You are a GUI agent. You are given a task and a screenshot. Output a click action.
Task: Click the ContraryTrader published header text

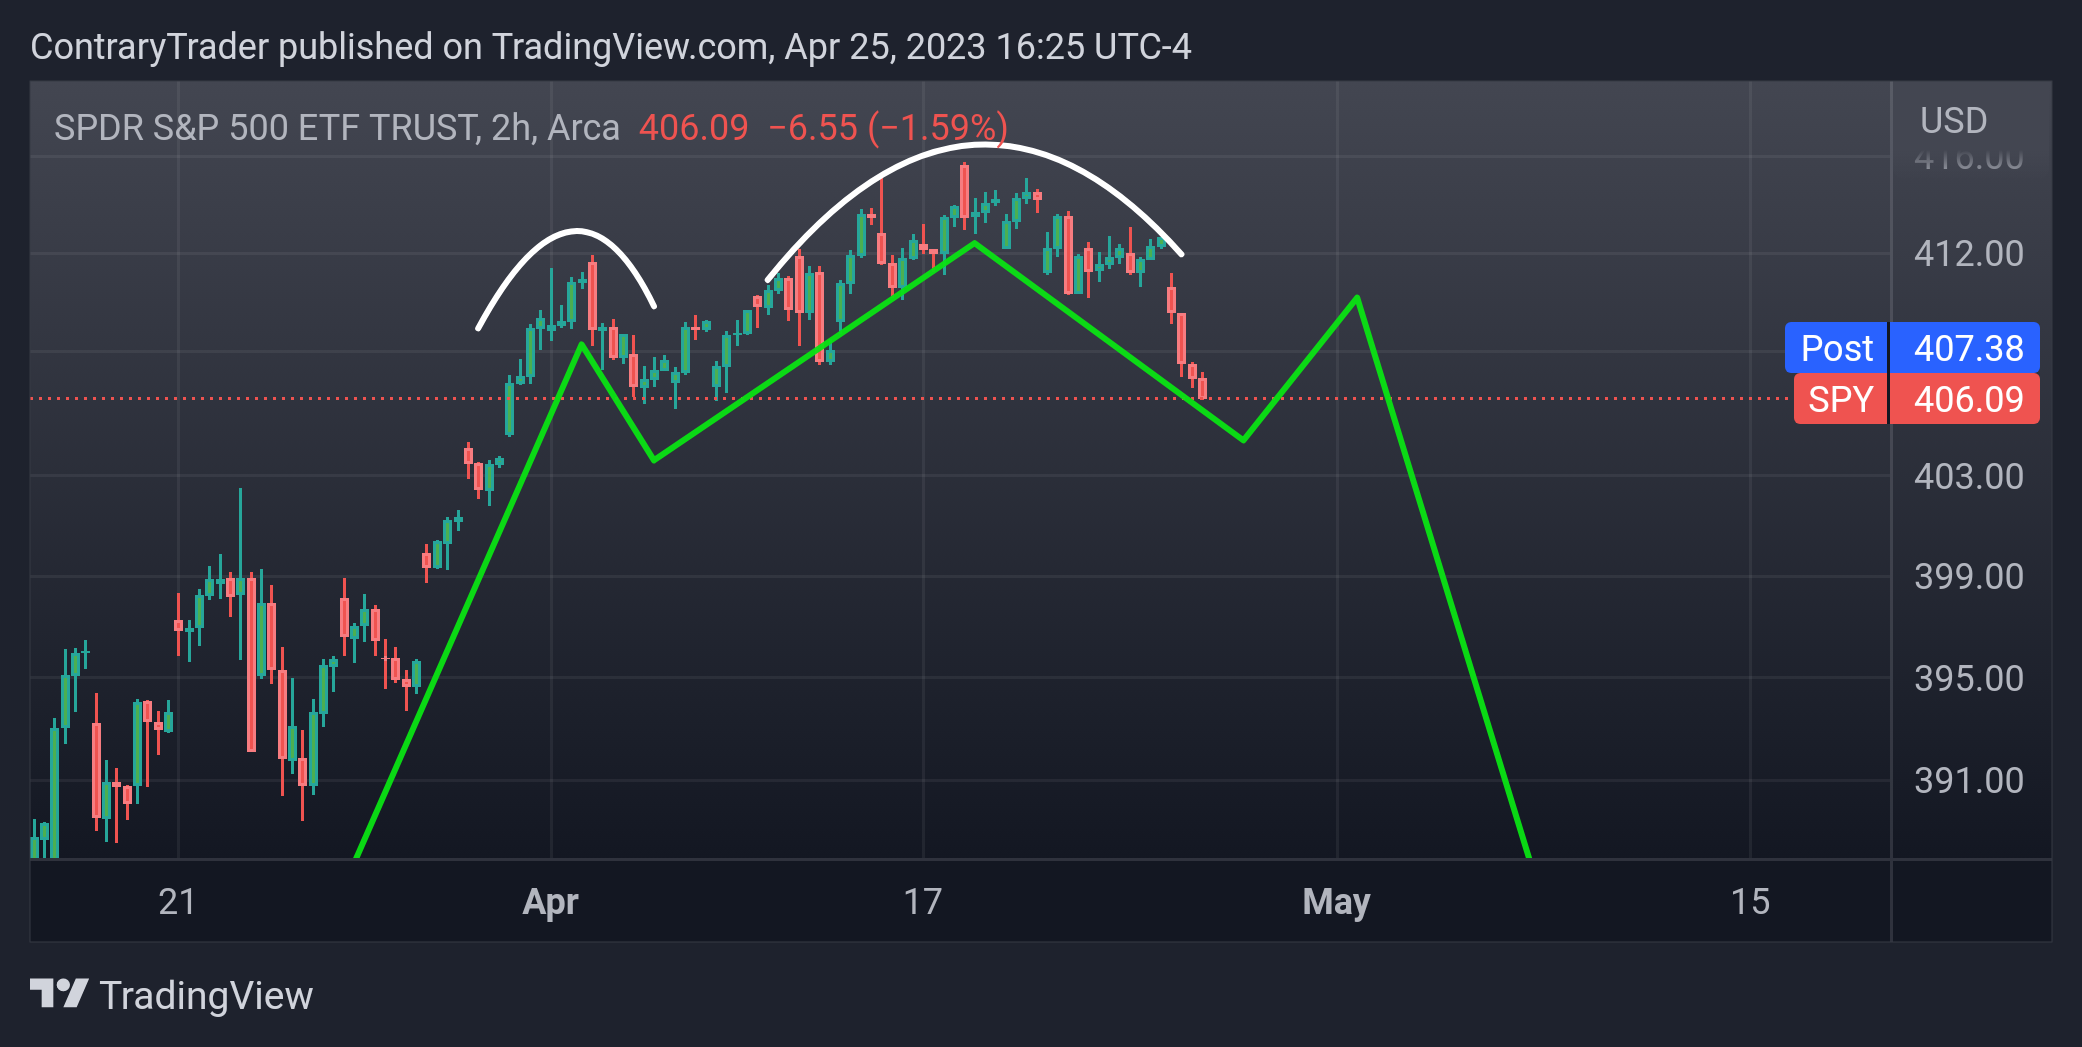(x=611, y=47)
